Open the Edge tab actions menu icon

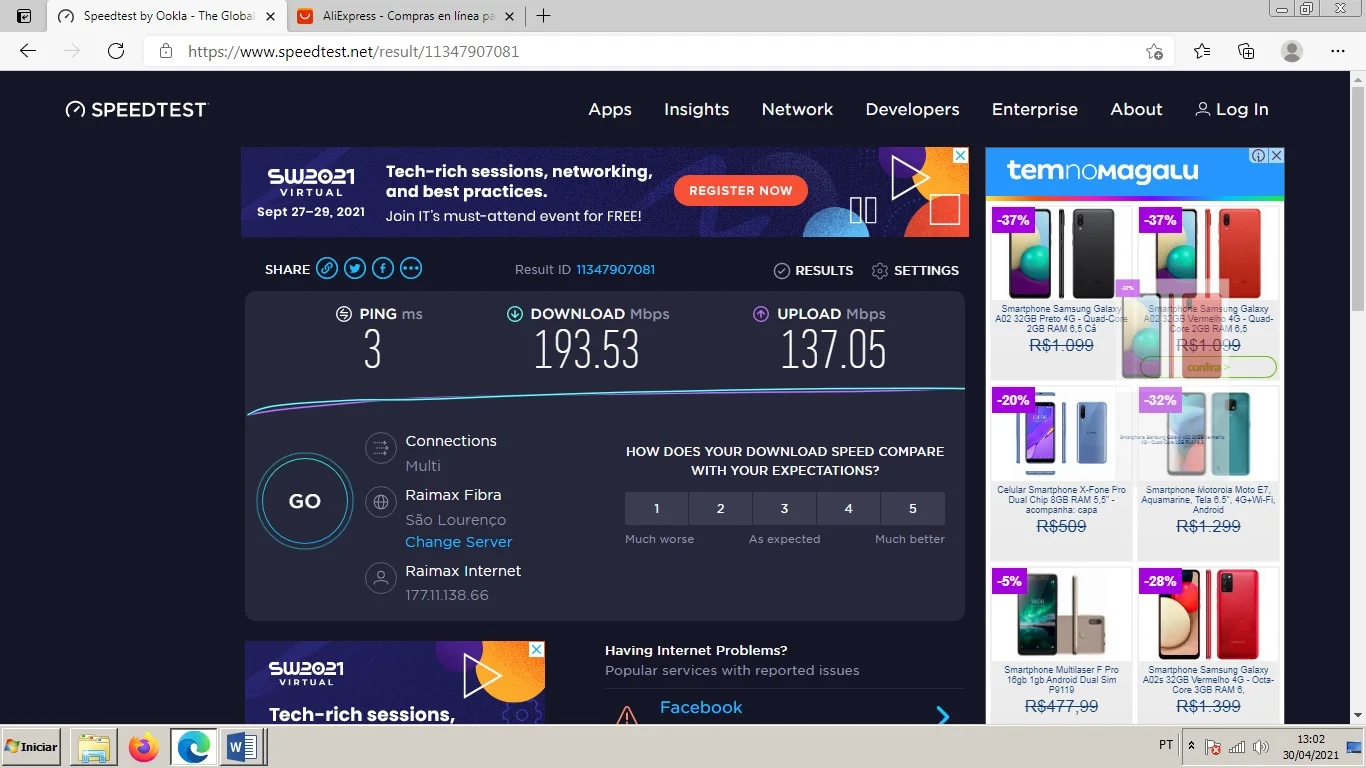(x=24, y=16)
